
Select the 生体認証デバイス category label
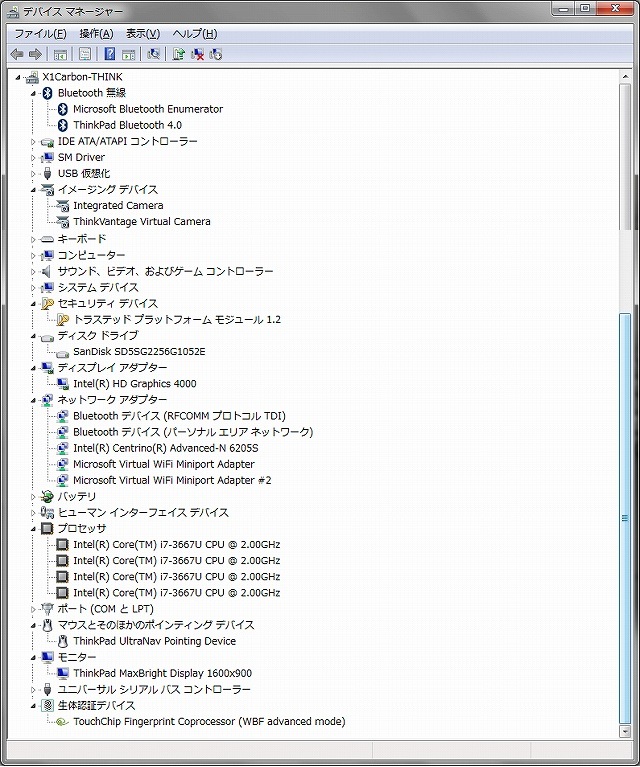click(96, 705)
